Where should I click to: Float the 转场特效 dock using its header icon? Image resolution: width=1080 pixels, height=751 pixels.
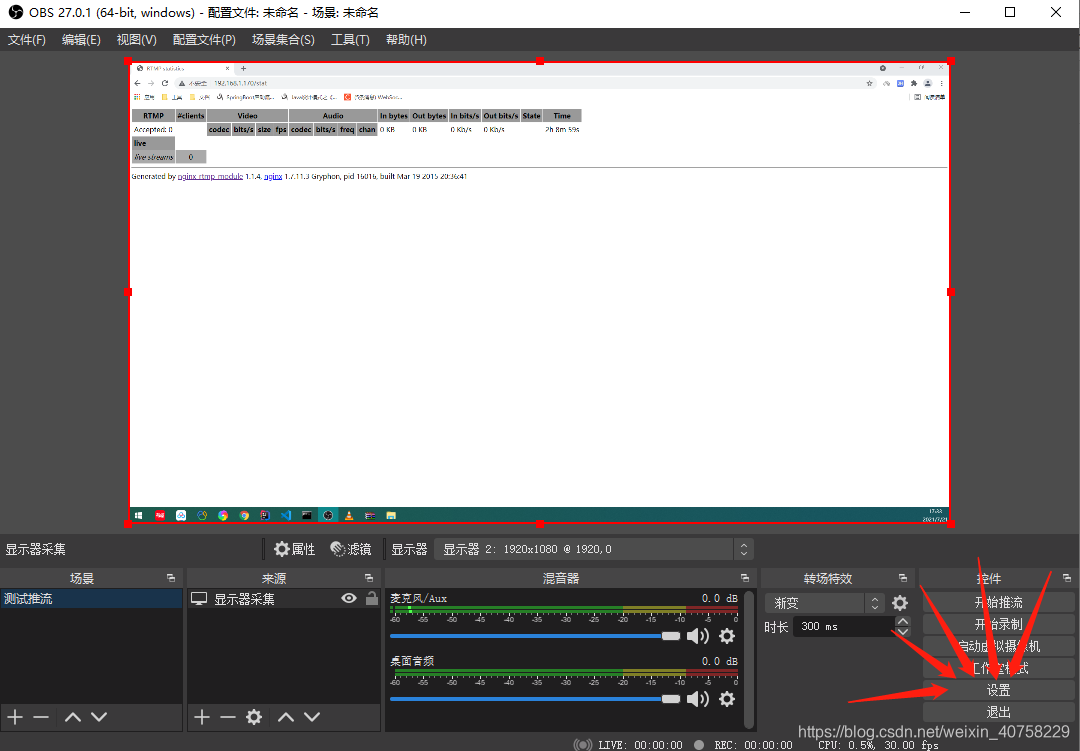(902, 578)
